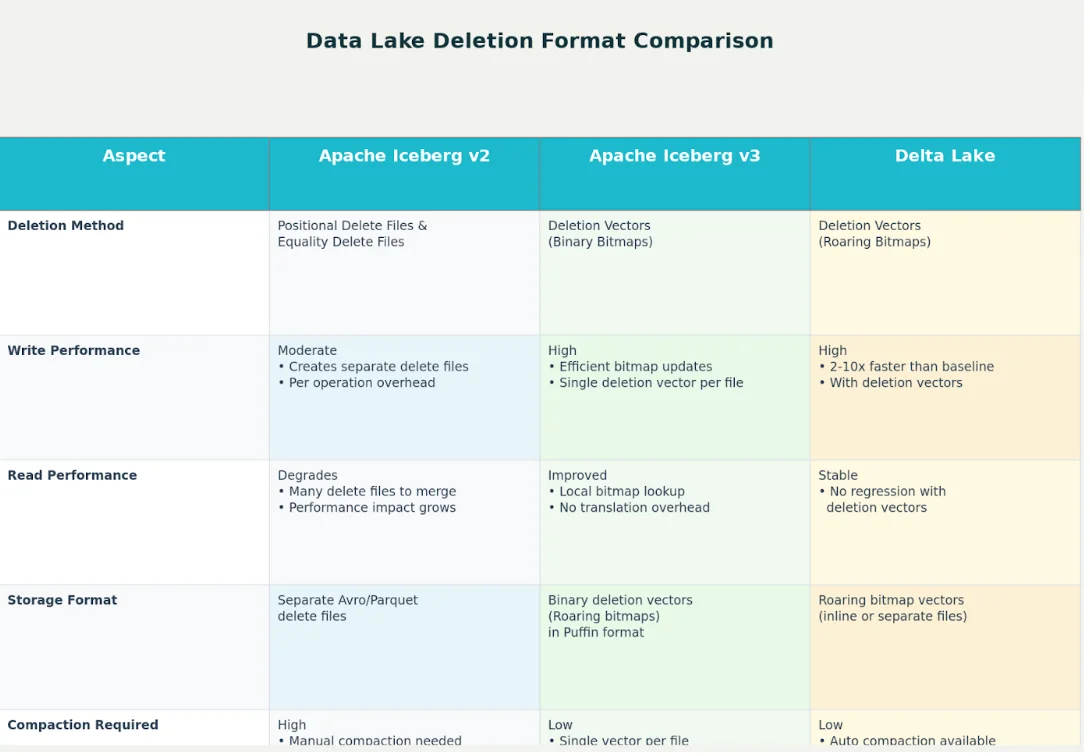Image resolution: width=1090 pixels, height=756 pixels.
Task: Click "Creates separate delete files" bullet text
Action: click(x=378, y=367)
